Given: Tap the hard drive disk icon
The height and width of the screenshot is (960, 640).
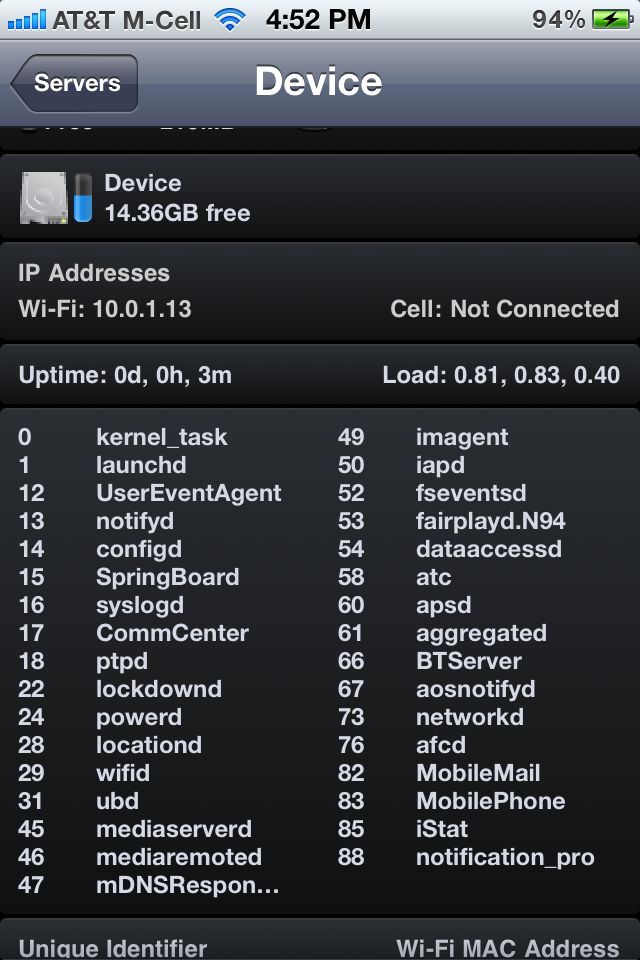Looking at the screenshot, I should [43, 198].
